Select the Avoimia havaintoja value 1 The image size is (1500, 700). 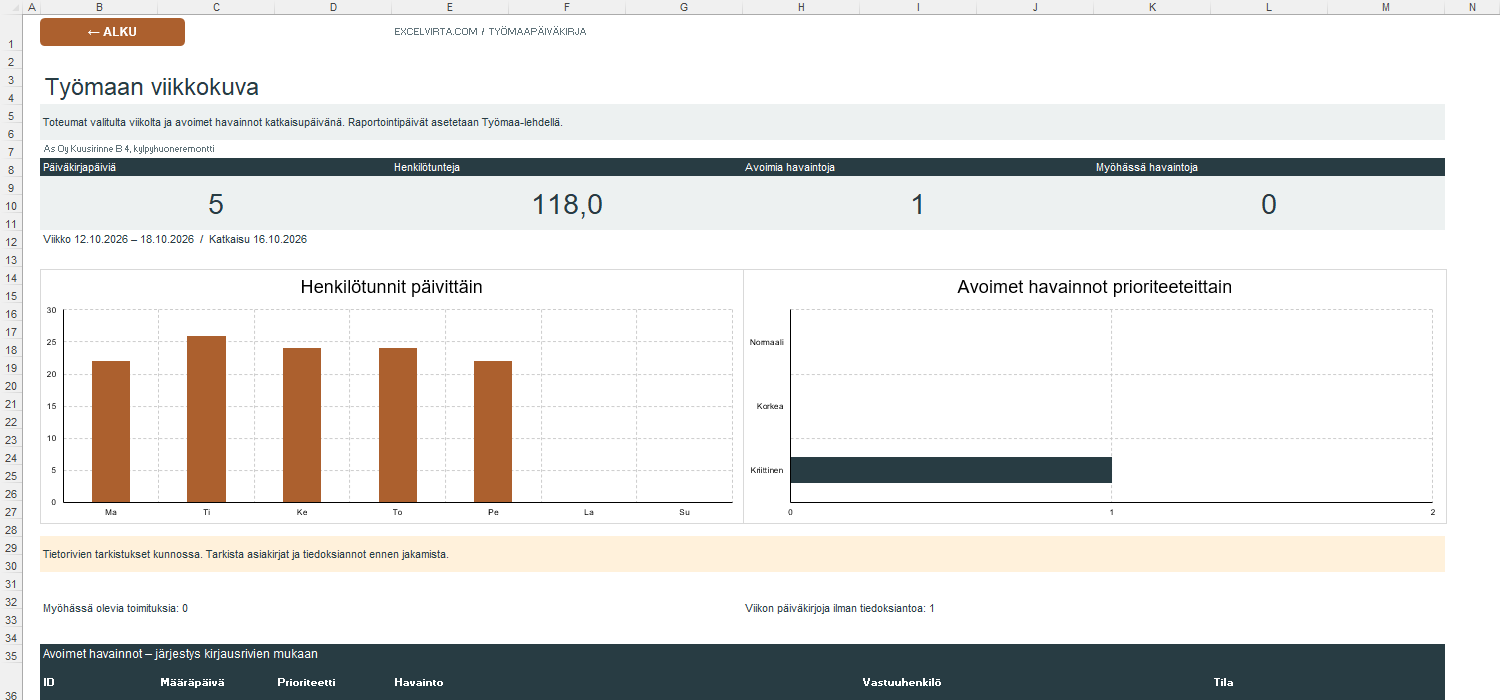(918, 205)
